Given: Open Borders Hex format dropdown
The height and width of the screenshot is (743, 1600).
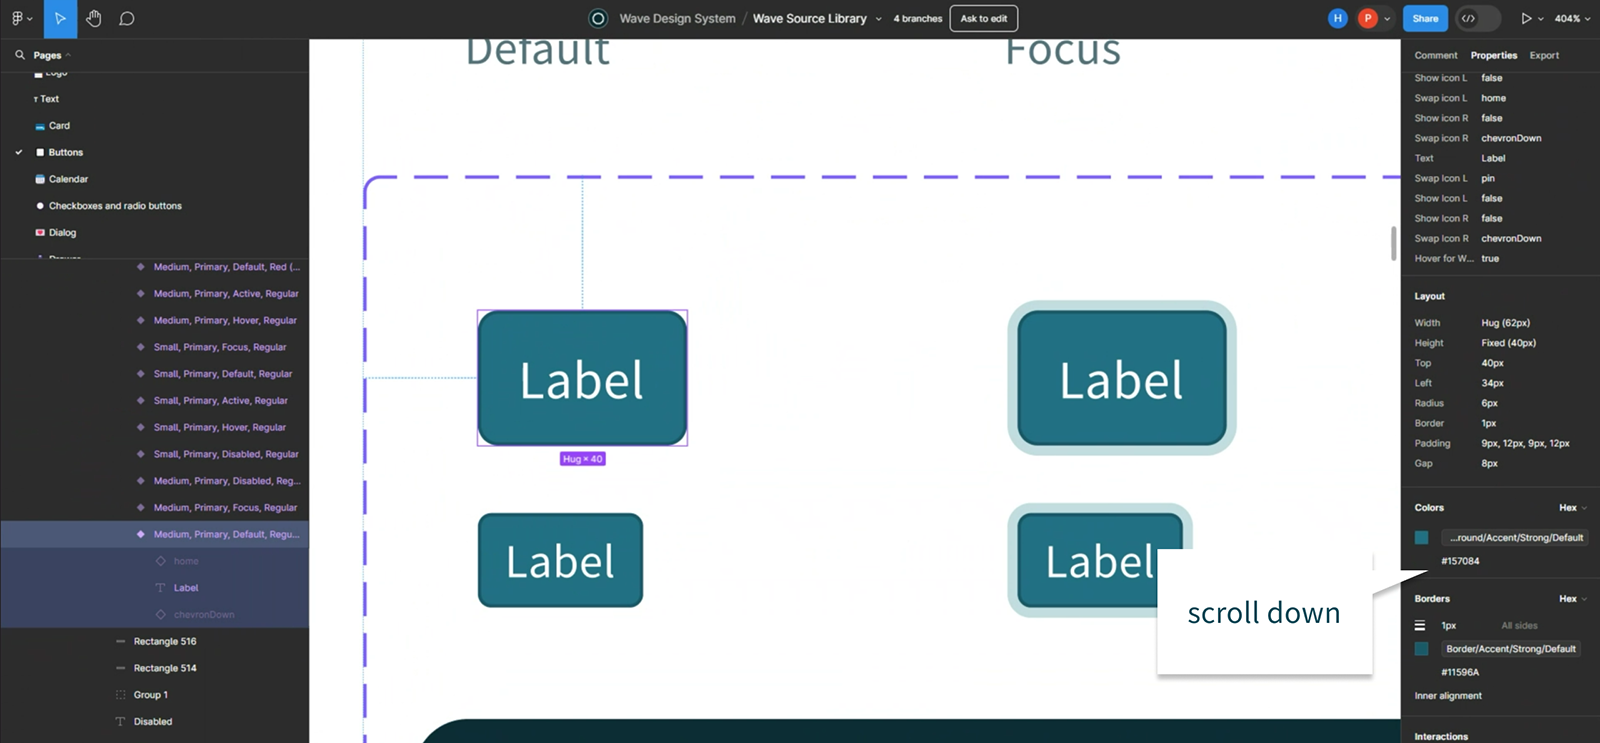Looking at the screenshot, I should click(1573, 599).
